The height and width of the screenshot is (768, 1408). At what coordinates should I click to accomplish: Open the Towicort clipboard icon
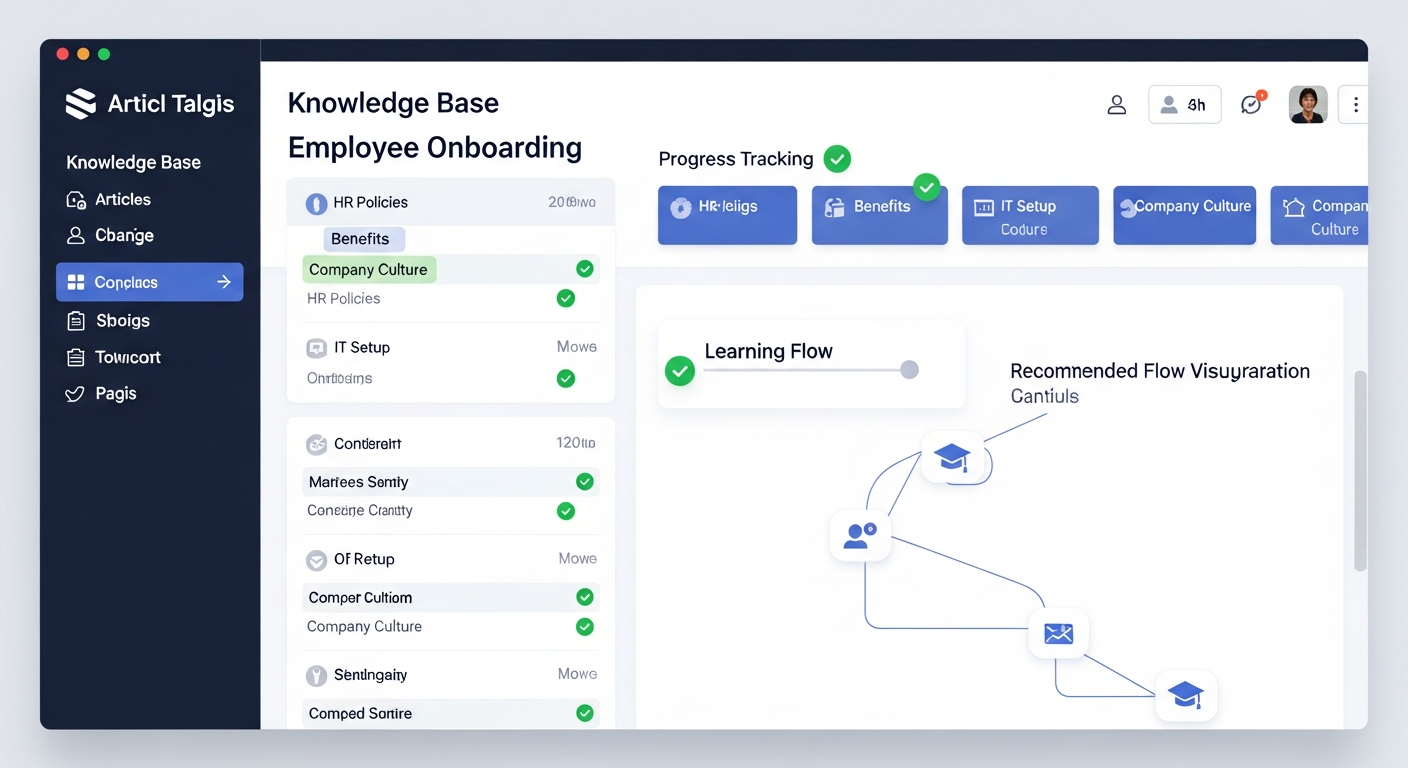coord(78,357)
